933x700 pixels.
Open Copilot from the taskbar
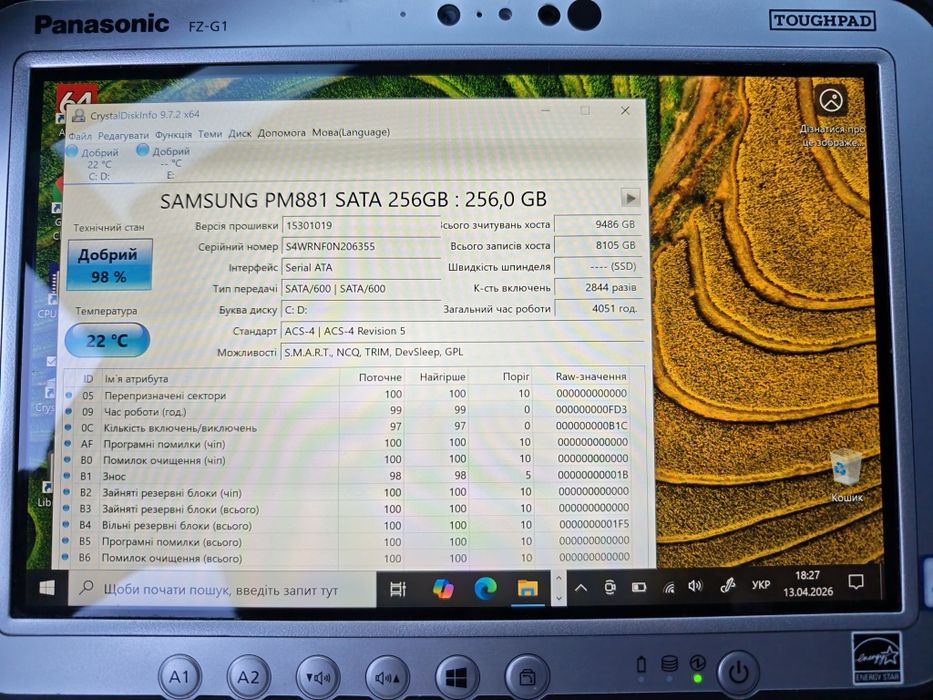(443, 589)
